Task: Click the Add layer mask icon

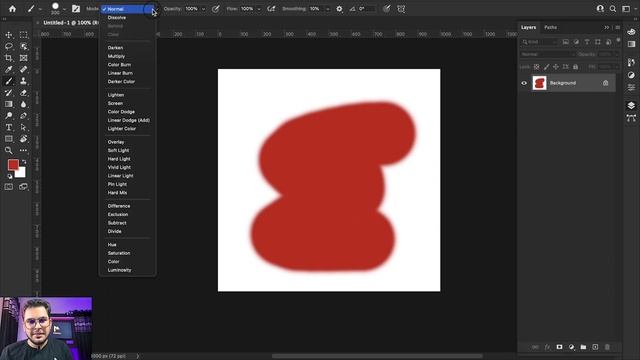Action: tap(559, 347)
